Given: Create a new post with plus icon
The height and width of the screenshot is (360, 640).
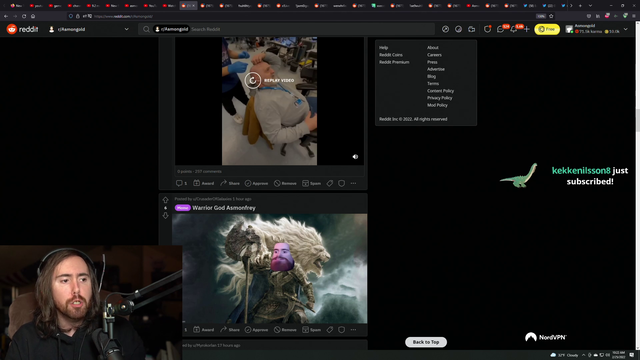Looking at the screenshot, I should tap(527, 29).
